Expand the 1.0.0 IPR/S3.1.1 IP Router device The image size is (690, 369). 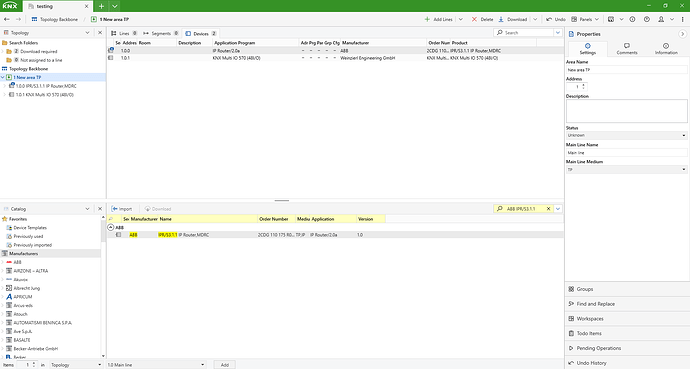(5, 86)
